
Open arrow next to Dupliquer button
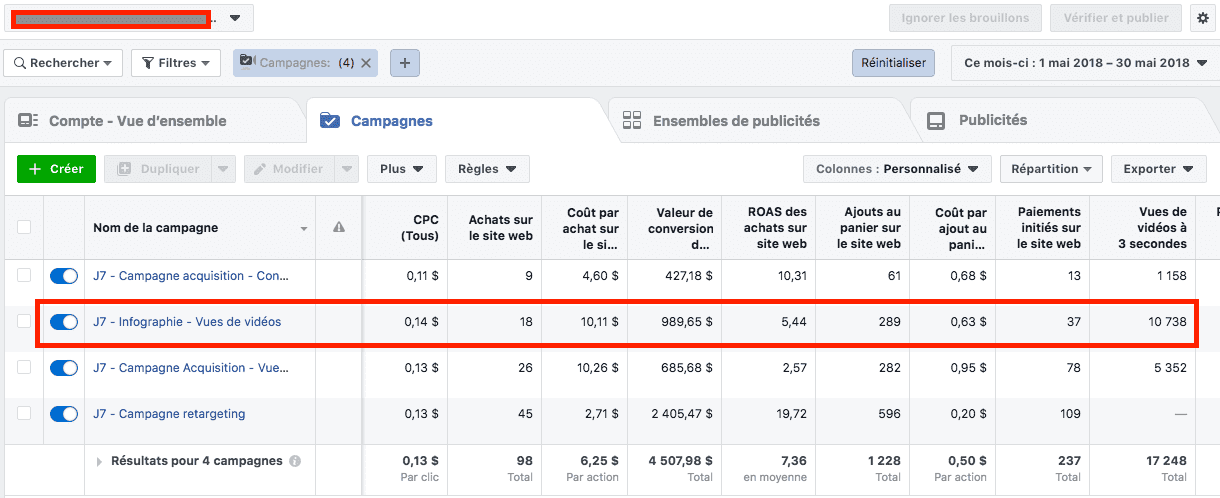coord(224,169)
